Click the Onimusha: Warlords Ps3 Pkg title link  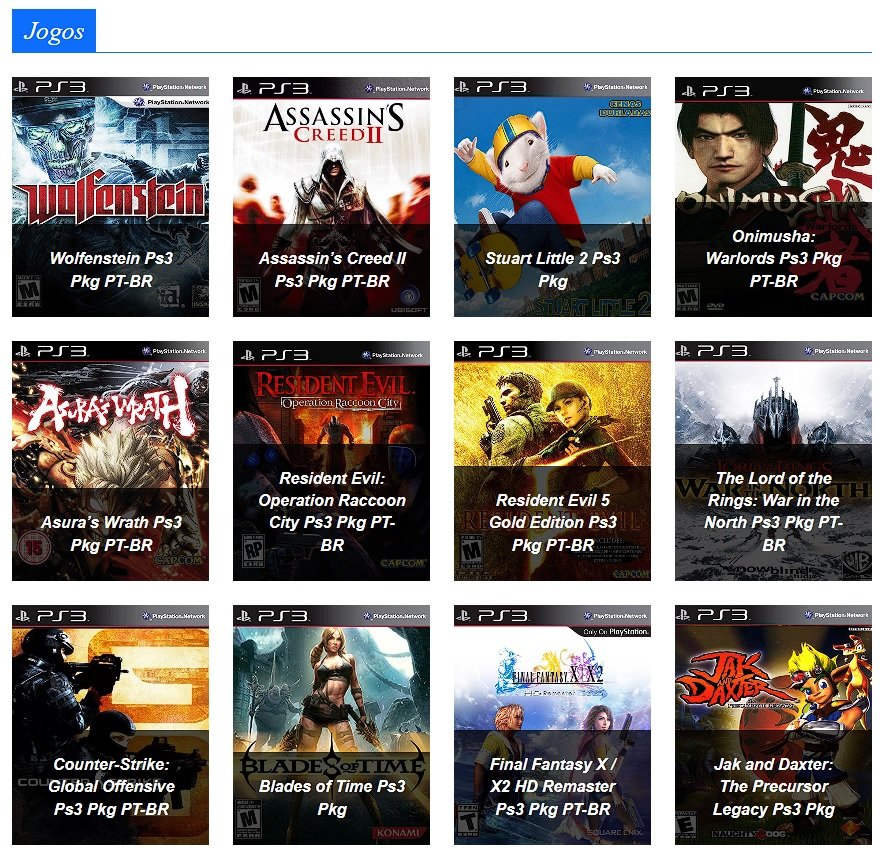(x=773, y=258)
